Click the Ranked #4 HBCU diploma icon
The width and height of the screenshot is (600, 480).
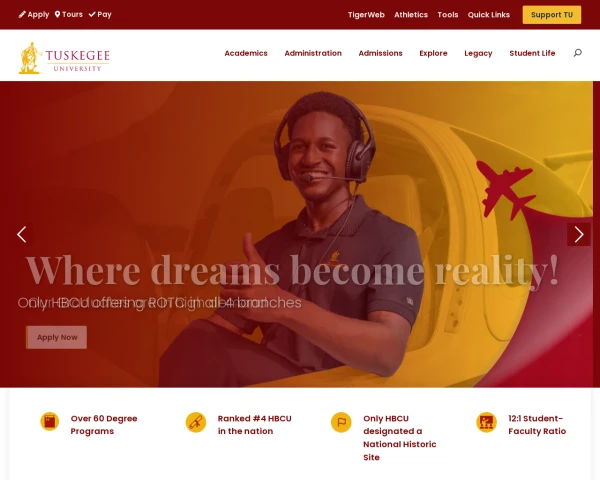click(196, 422)
